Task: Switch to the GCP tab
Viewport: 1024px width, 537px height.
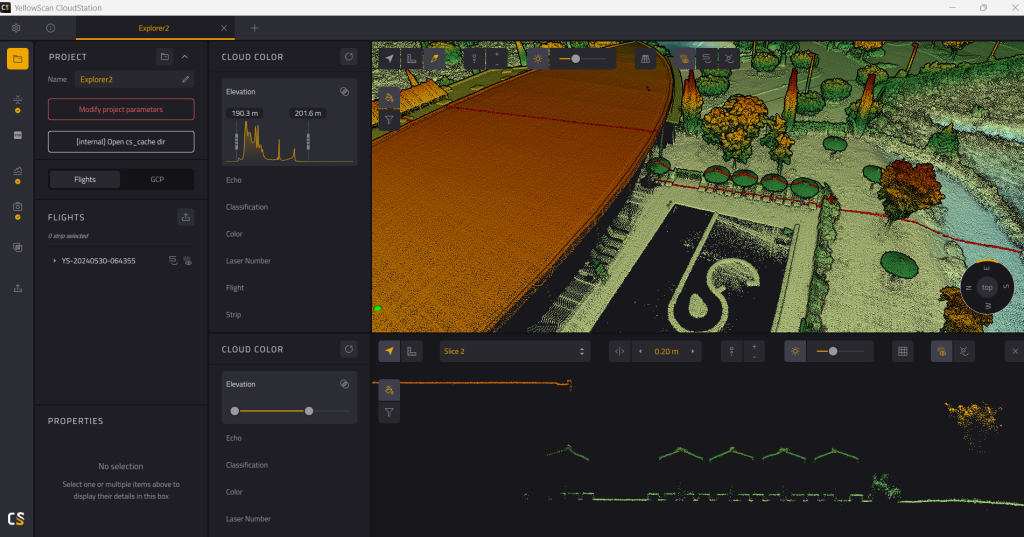Action: [x=157, y=180]
